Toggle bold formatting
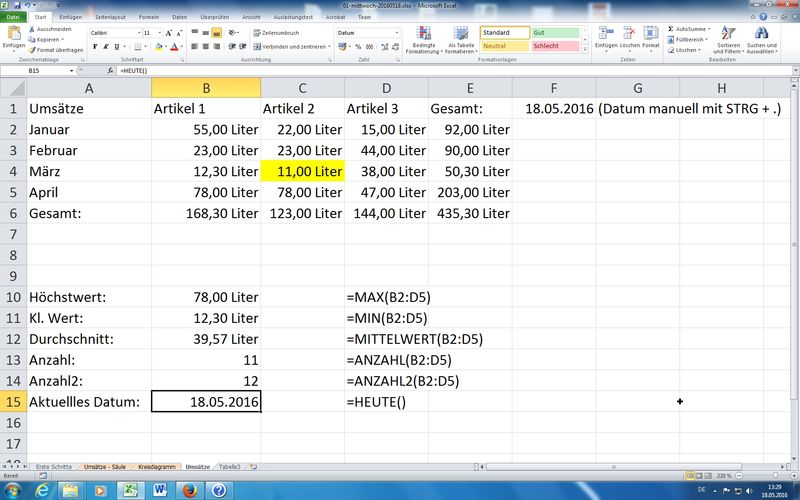Image resolution: width=800 pixels, height=500 pixels. [x=94, y=46]
